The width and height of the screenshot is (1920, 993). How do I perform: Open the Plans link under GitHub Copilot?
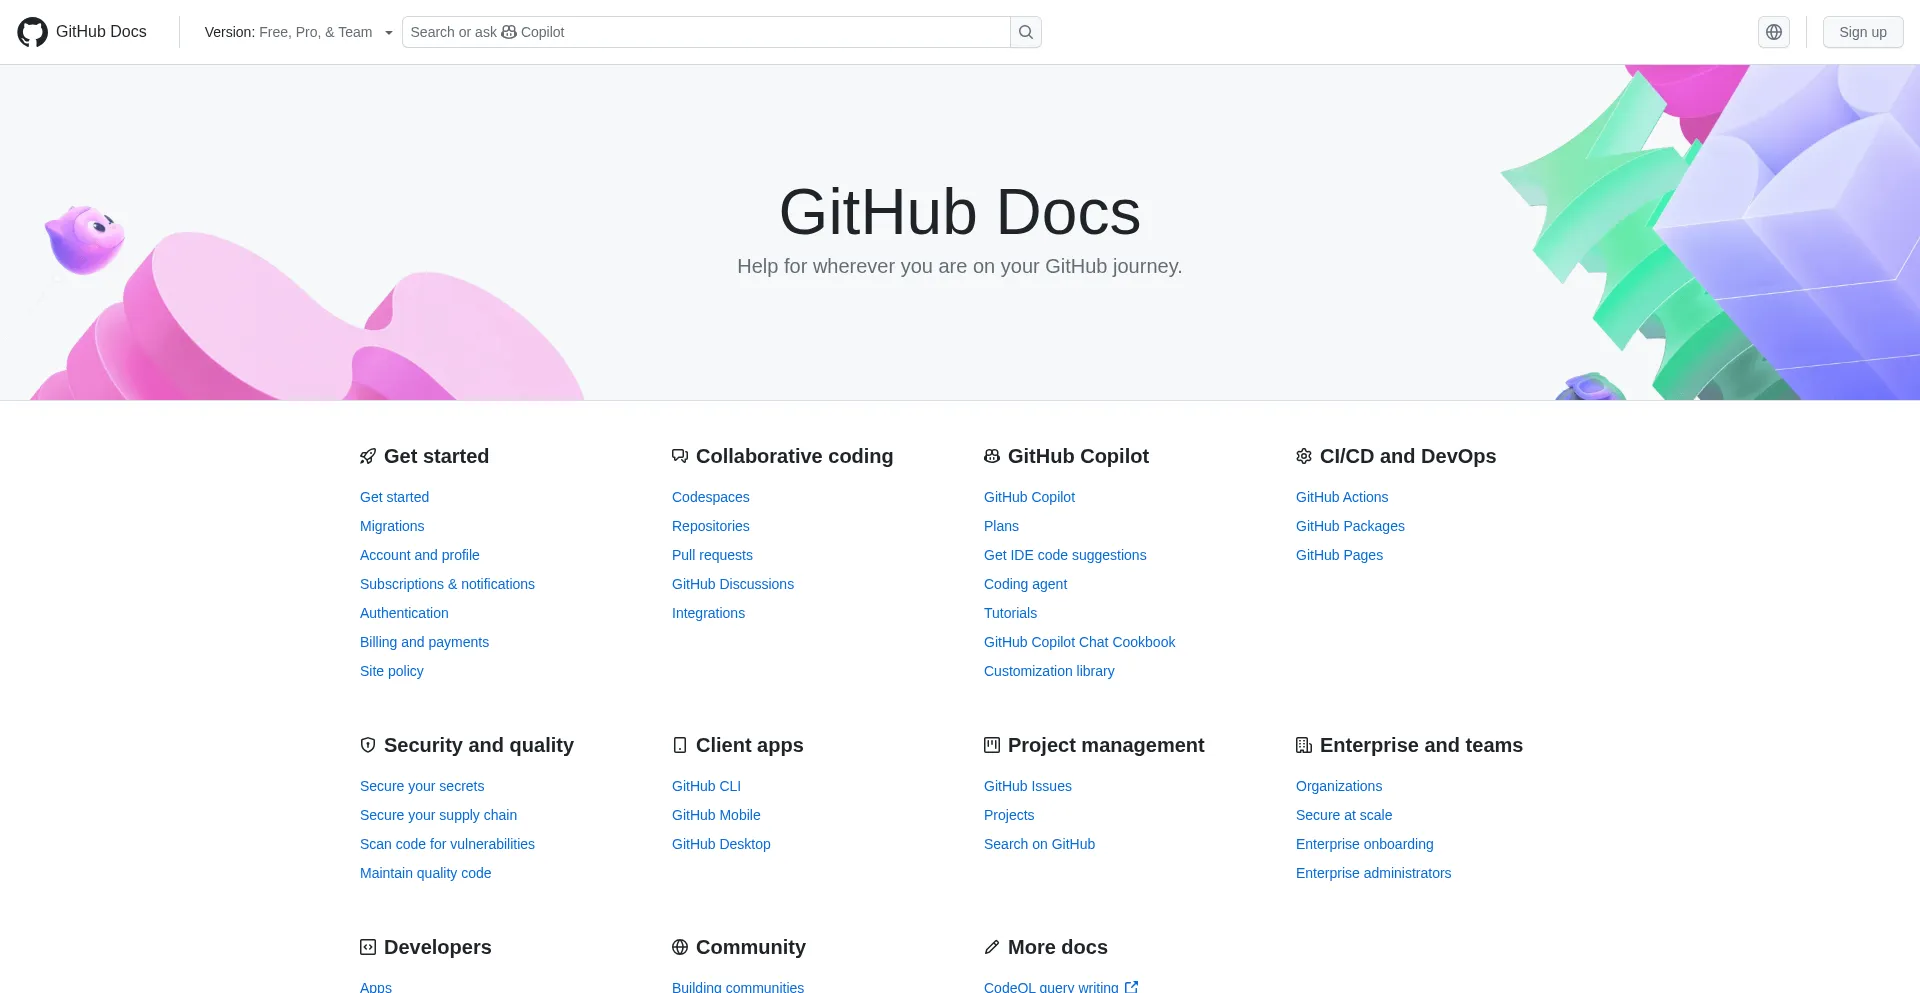[x=1001, y=526]
